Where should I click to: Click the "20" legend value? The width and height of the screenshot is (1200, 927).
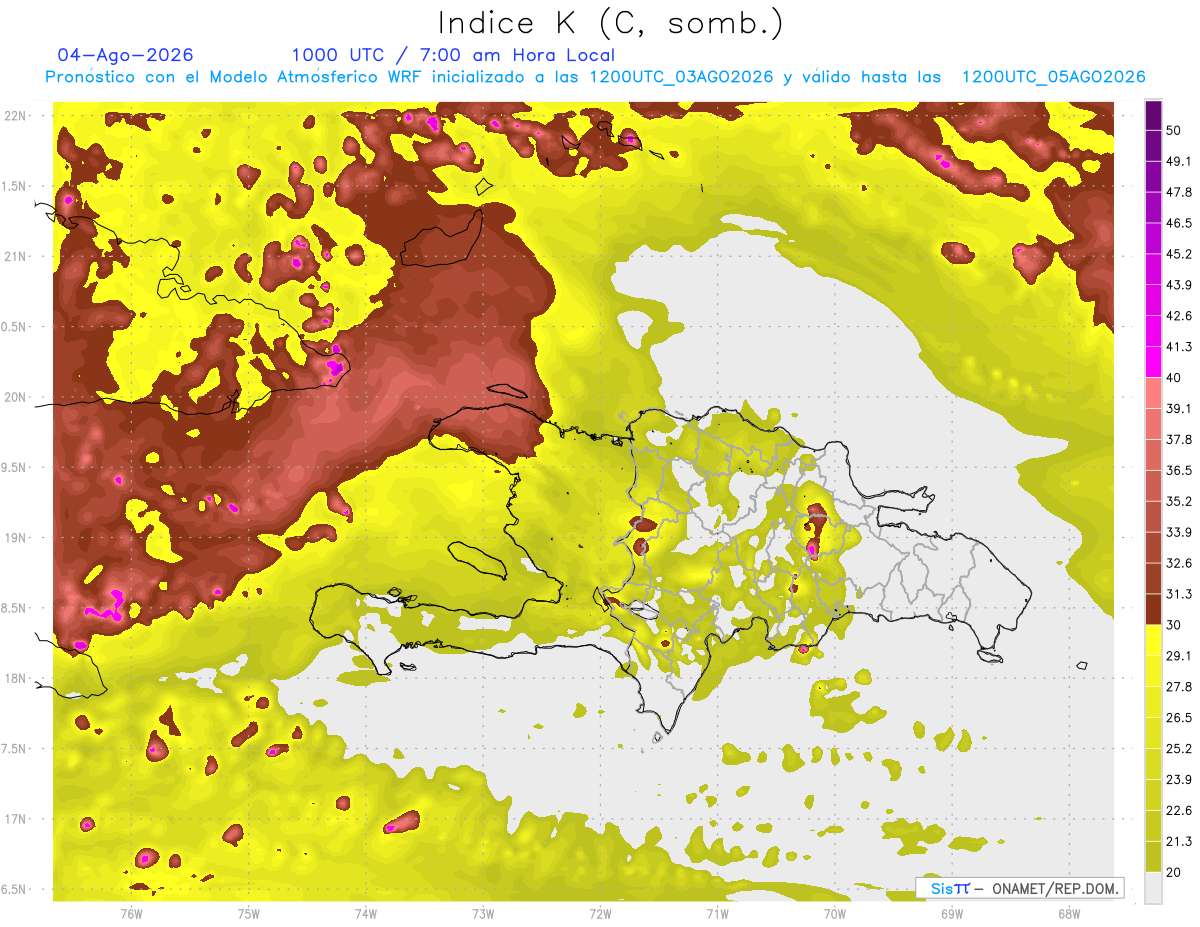pos(1174,872)
